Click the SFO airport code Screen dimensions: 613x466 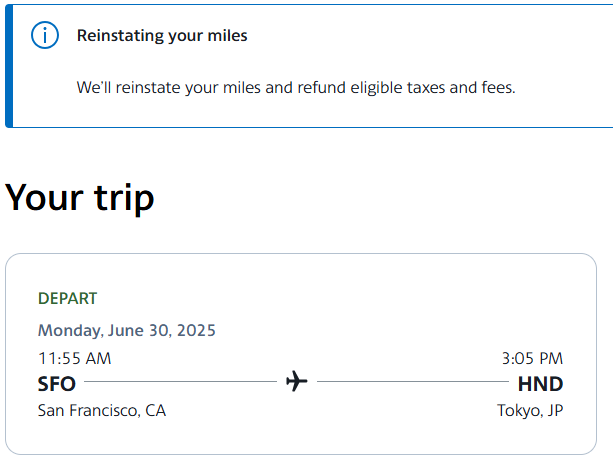click(56, 383)
